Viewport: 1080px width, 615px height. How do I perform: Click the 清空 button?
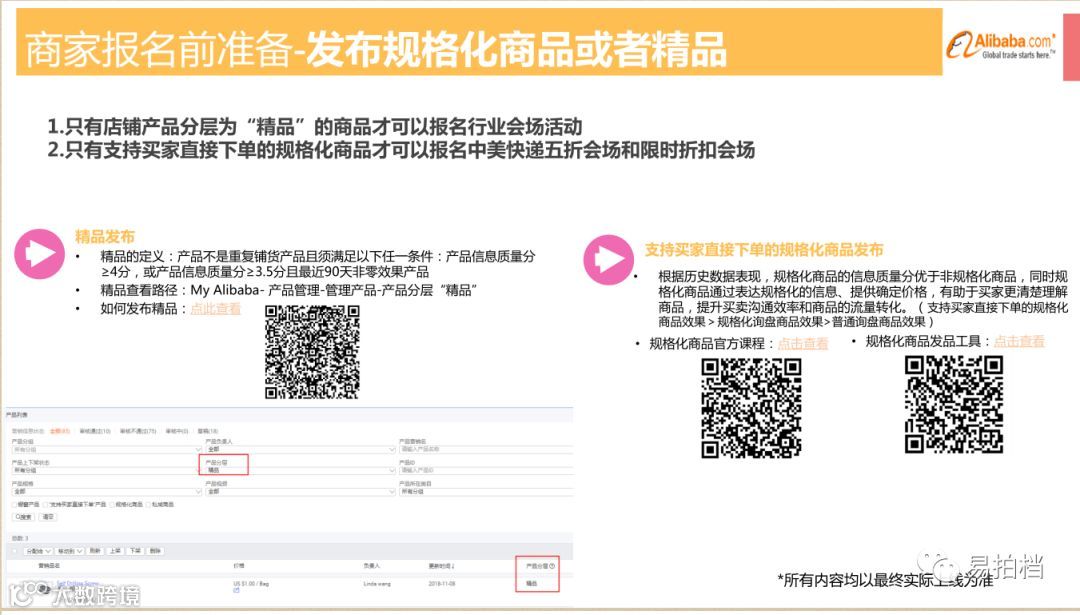tap(48, 517)
